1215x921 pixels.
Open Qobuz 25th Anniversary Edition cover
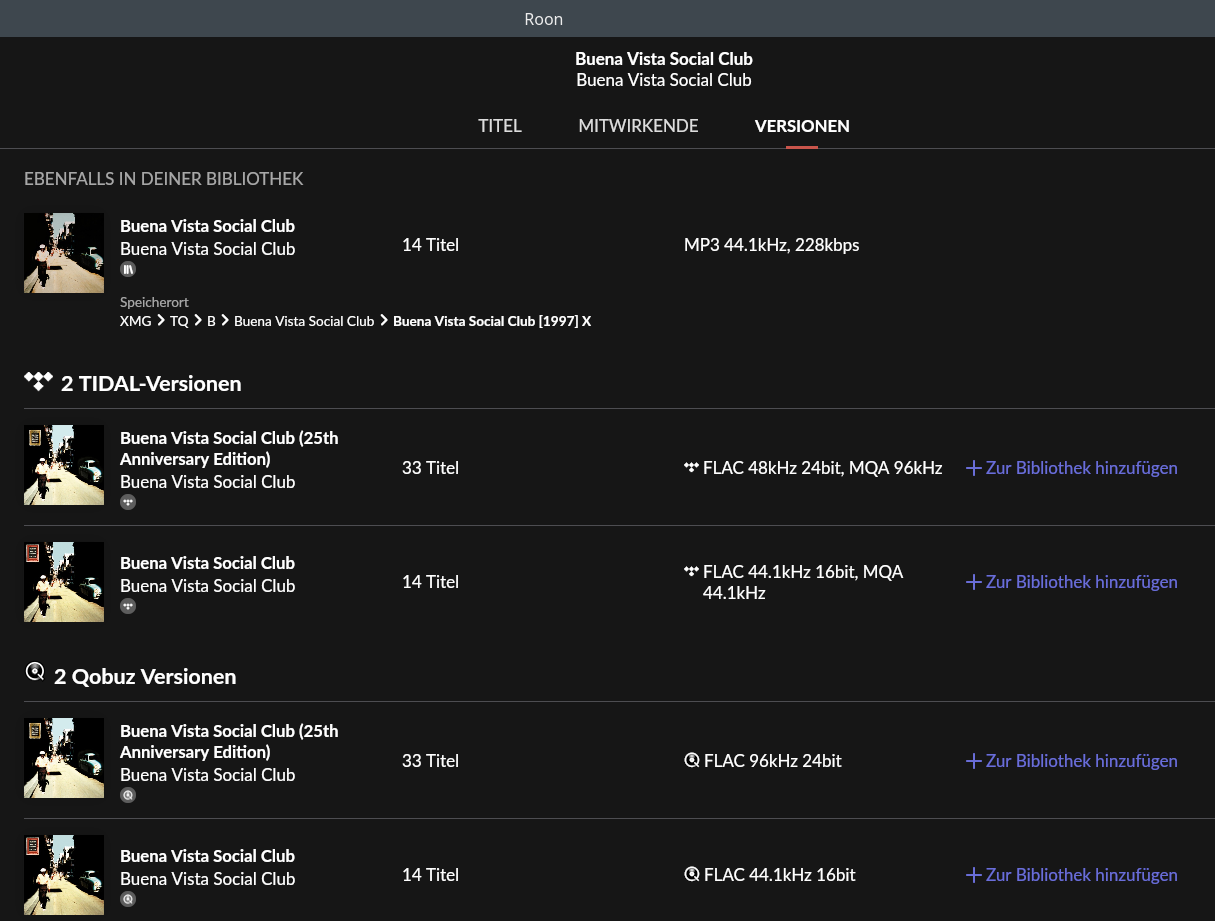pyautogui.click(x=64, y=758)
